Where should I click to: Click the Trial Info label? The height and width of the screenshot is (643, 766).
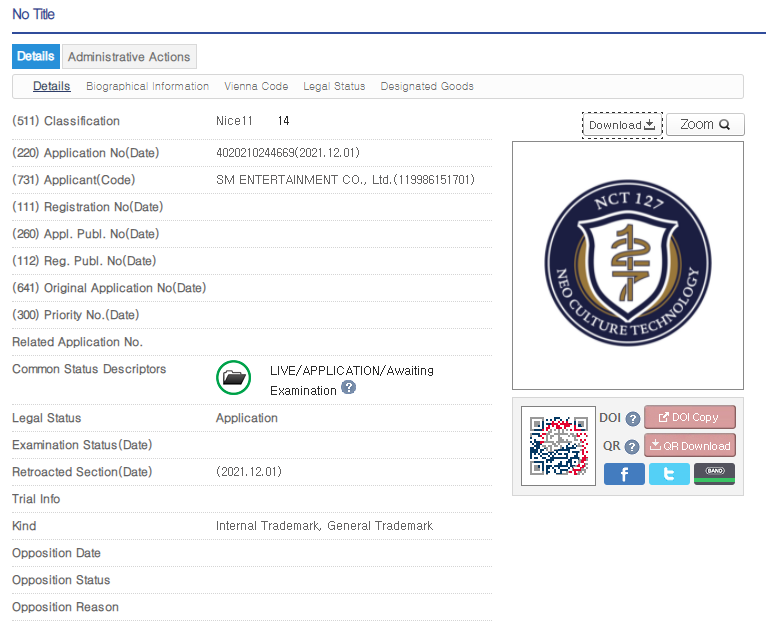point(36,499)
